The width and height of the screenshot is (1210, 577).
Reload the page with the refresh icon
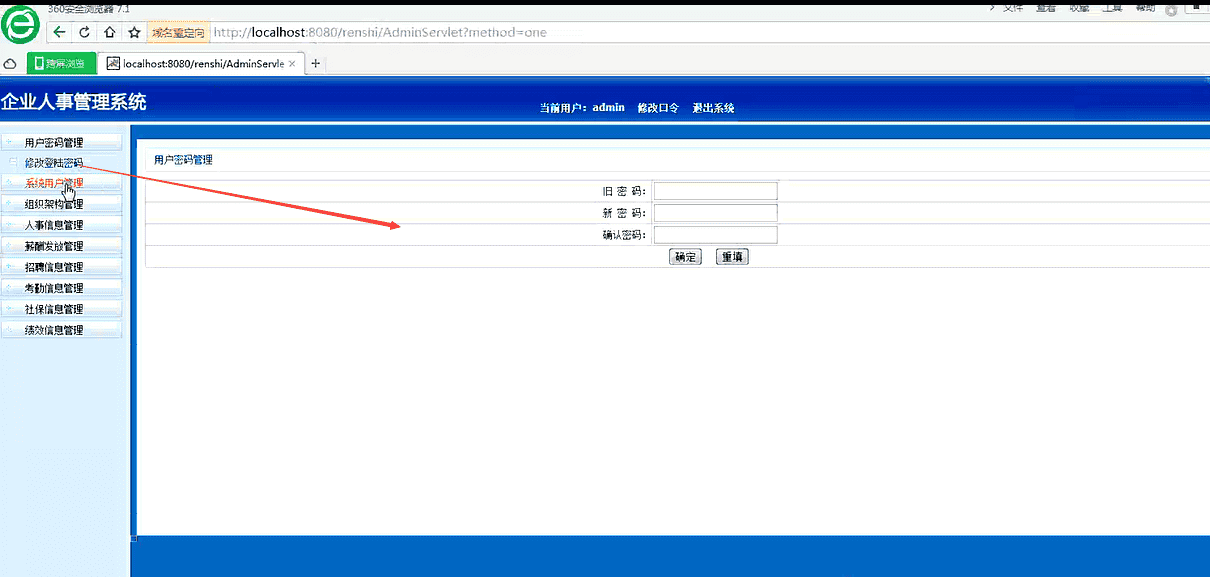click(84, 32)
